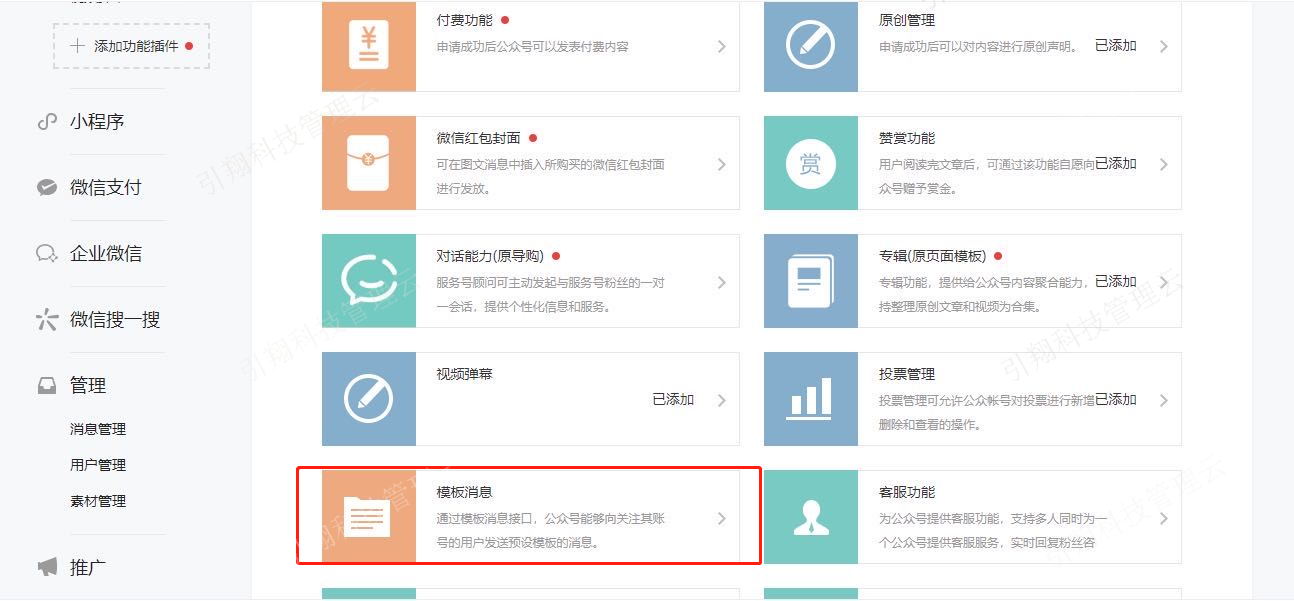Image resolution: width=1294 pixels, height=601 pixels.
Task: Click the 对话能力(原导购) title
Action: coord(490,256)
